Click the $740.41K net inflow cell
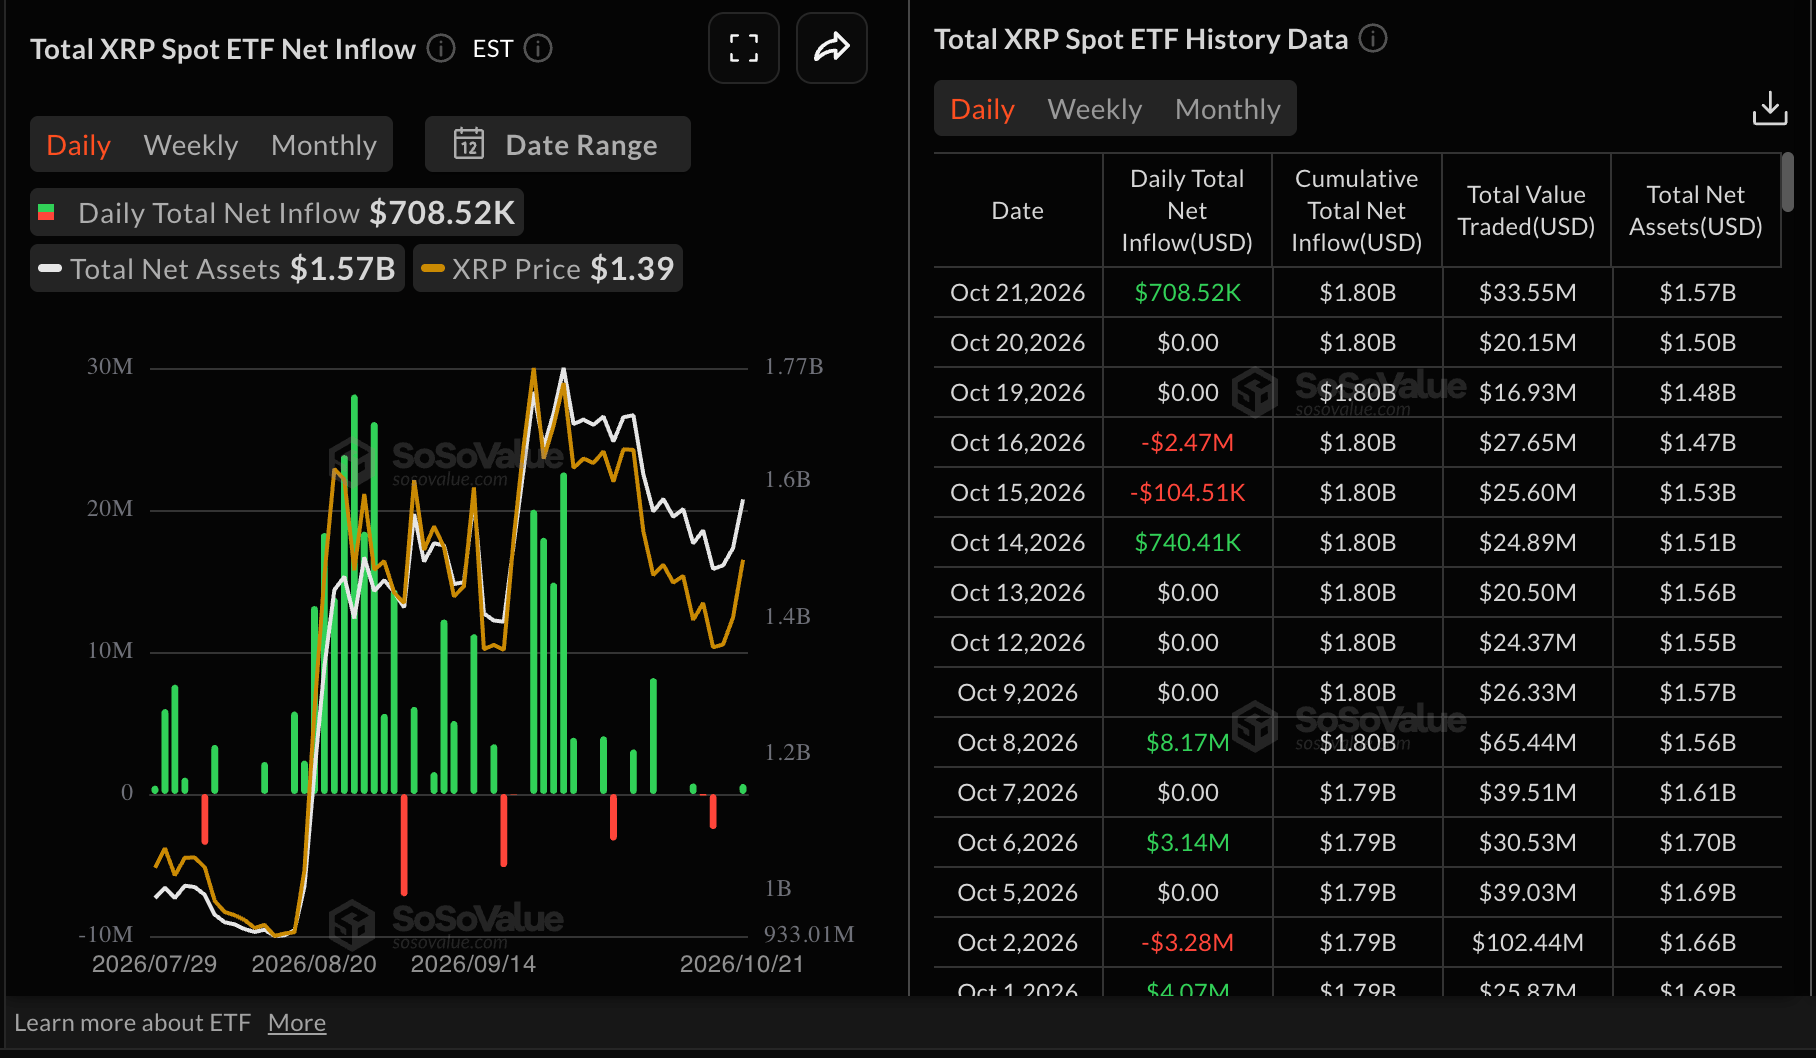Screen dimensions: 1816x1058 click(x=1187, y=542)
